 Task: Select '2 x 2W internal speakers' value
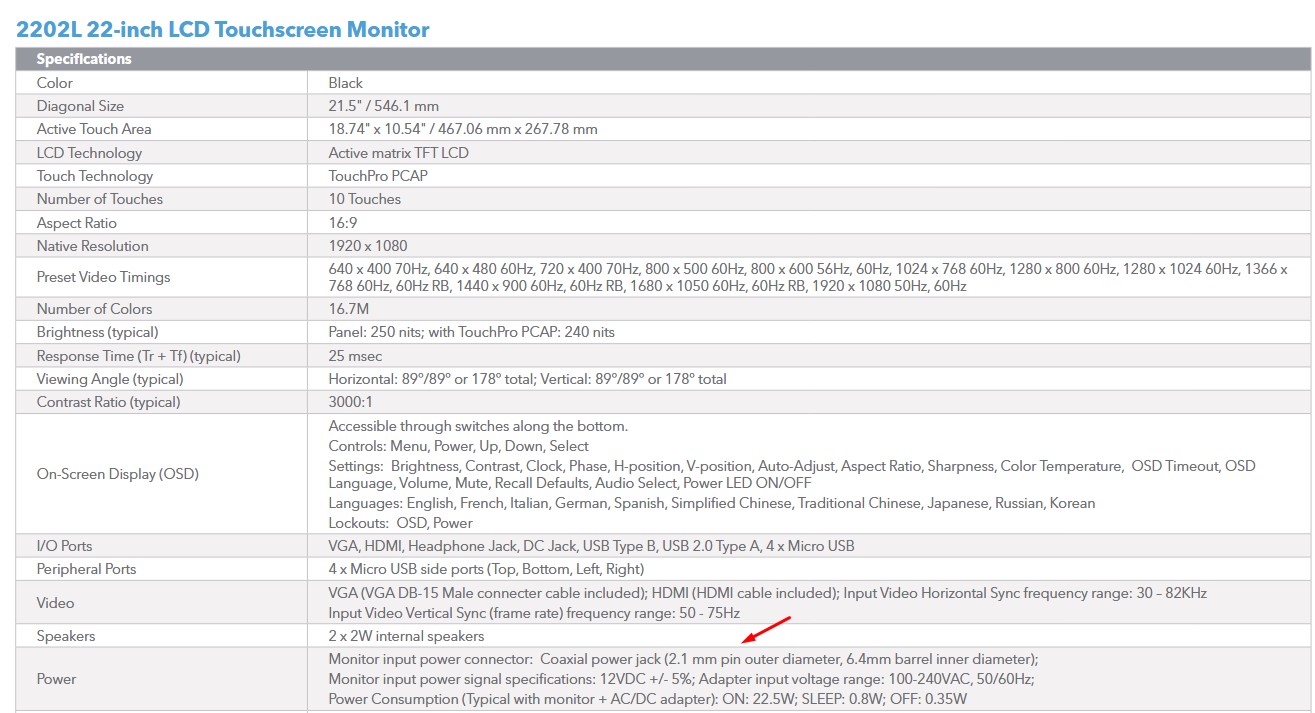[x=407, y=636]
